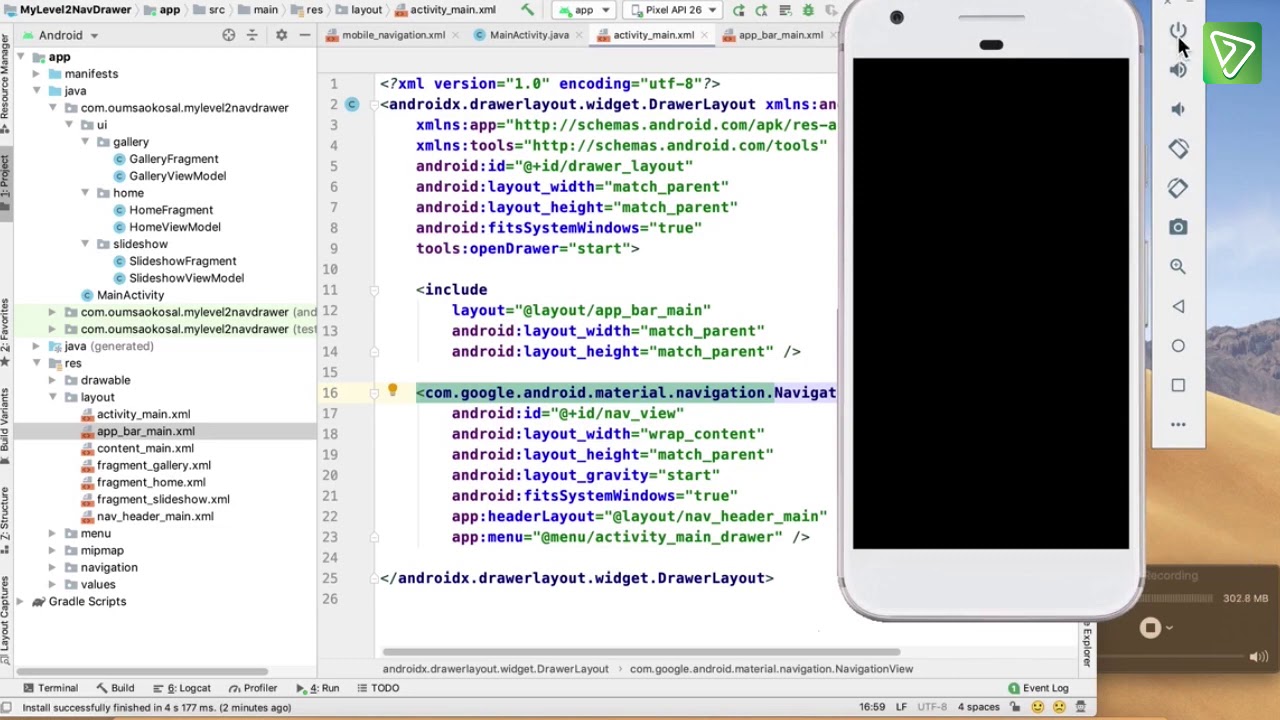The image size is (1280, 720).
Task: Open the Event Log
Action: pyautogui.click(x=1038, y=688)
